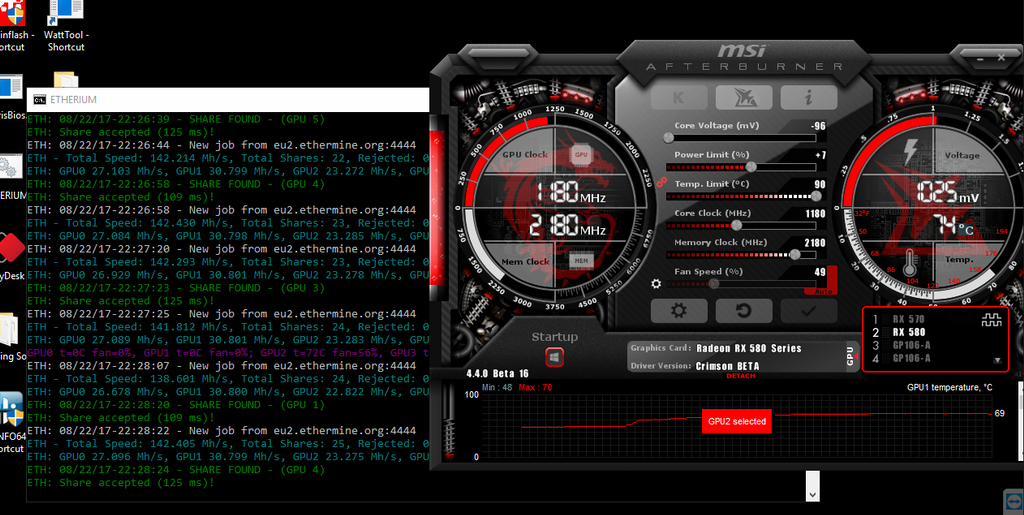Click the 4.4.0 Beta 16 version label
This screenshot has height=515, width=1024.
(497, 374)
